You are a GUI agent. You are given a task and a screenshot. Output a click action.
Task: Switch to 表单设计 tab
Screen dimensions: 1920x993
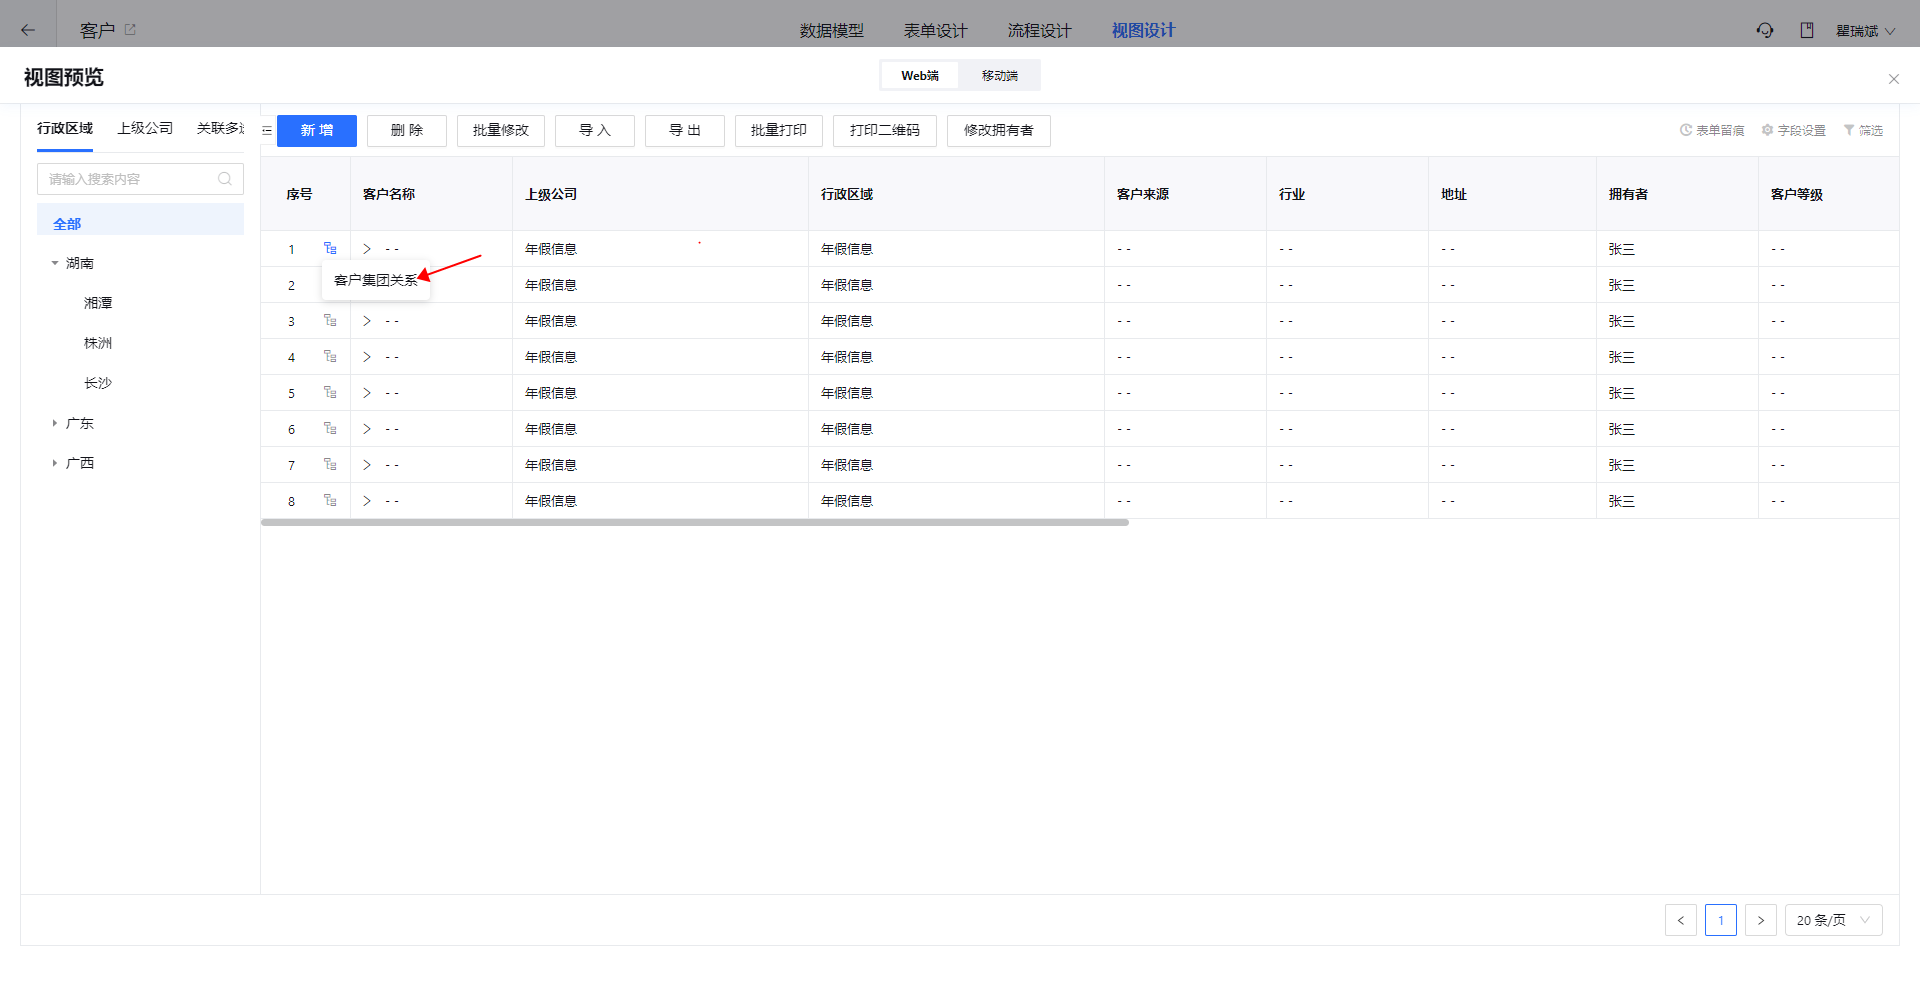tap(935, 31)
